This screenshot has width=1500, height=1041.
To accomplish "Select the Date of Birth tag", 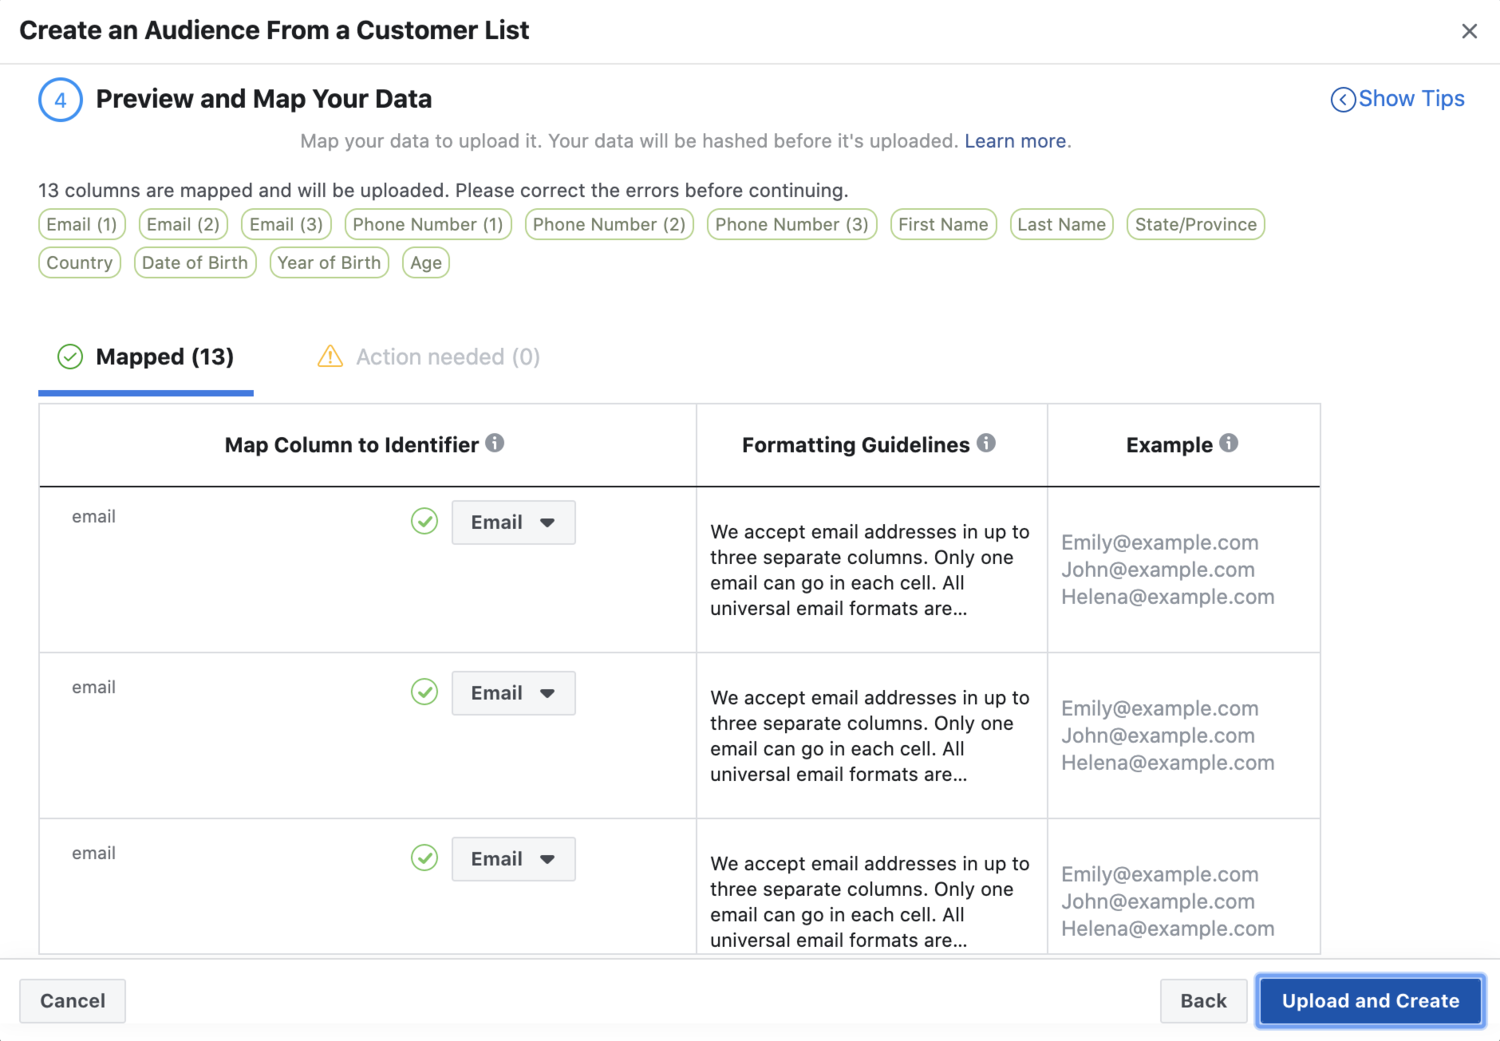I will pos(195,262).
